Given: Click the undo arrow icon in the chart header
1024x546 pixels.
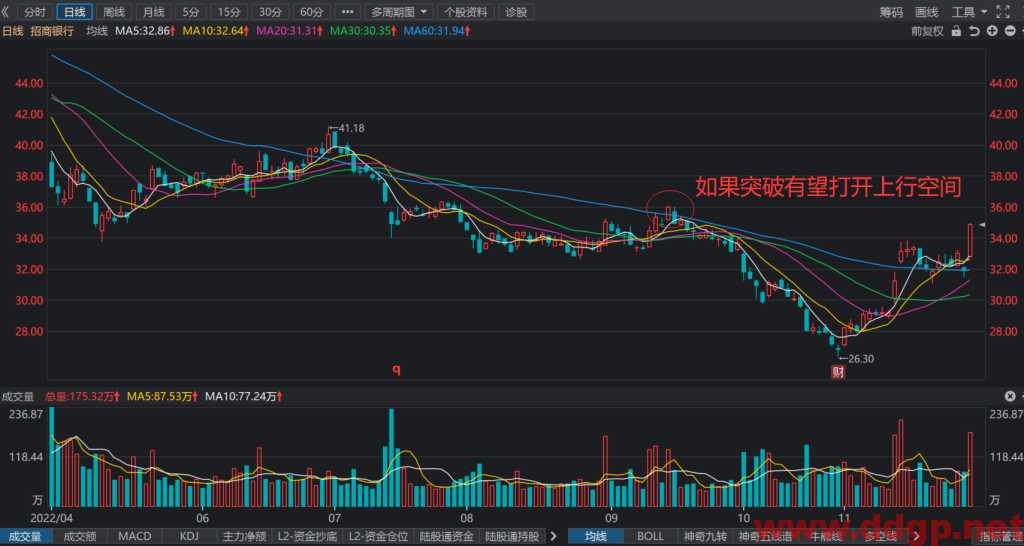Looking at the screenshot, I should (x=974, y=31).
